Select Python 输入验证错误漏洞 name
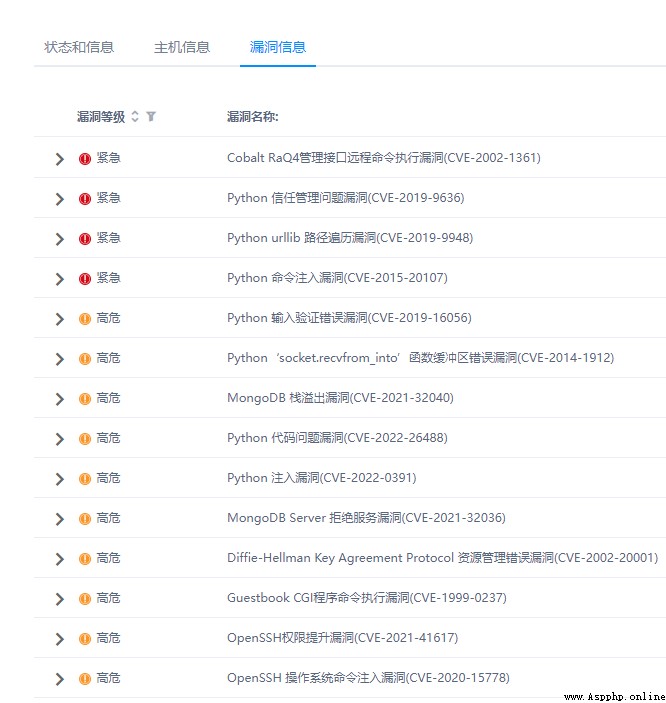The width and height of the screenshot is (666, 703). [349, 318]
